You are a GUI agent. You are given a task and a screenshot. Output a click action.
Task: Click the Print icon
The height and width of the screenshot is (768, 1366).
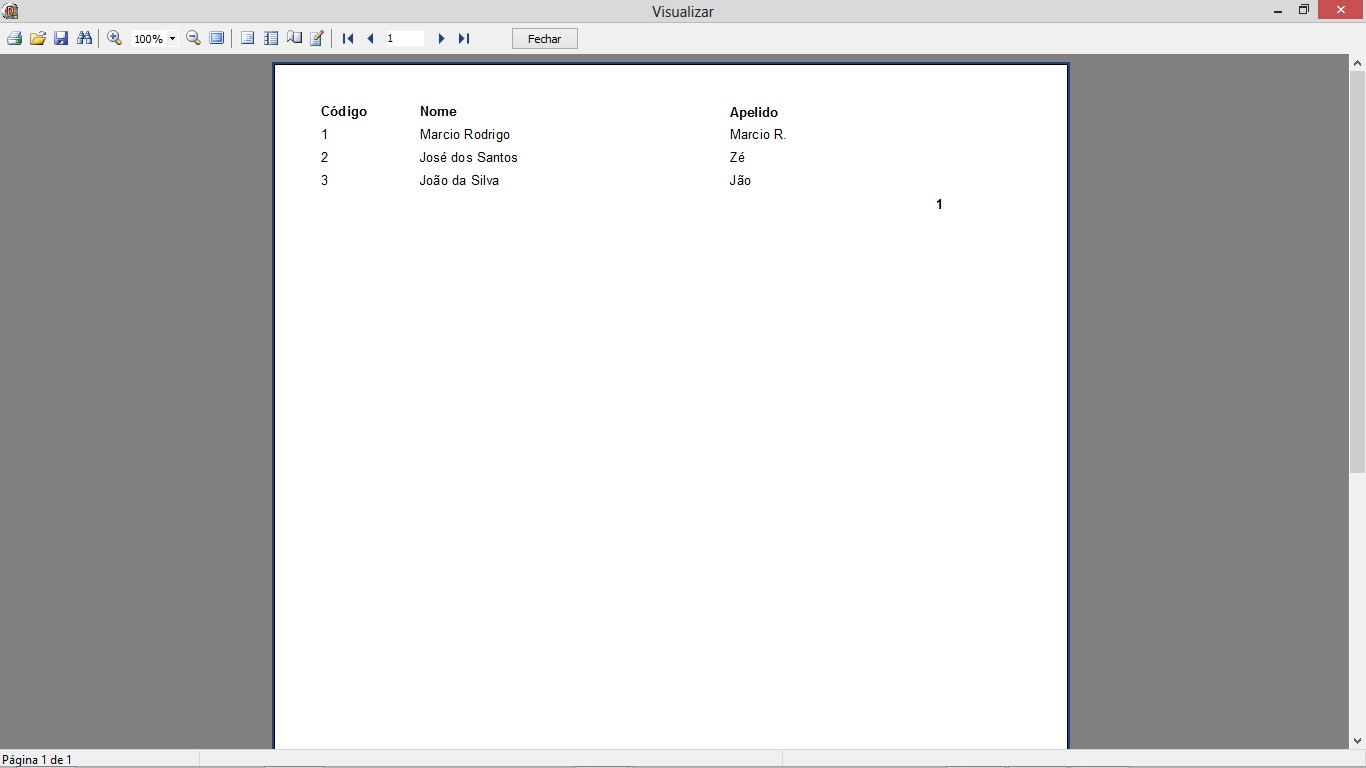click(x=13, y=38)
